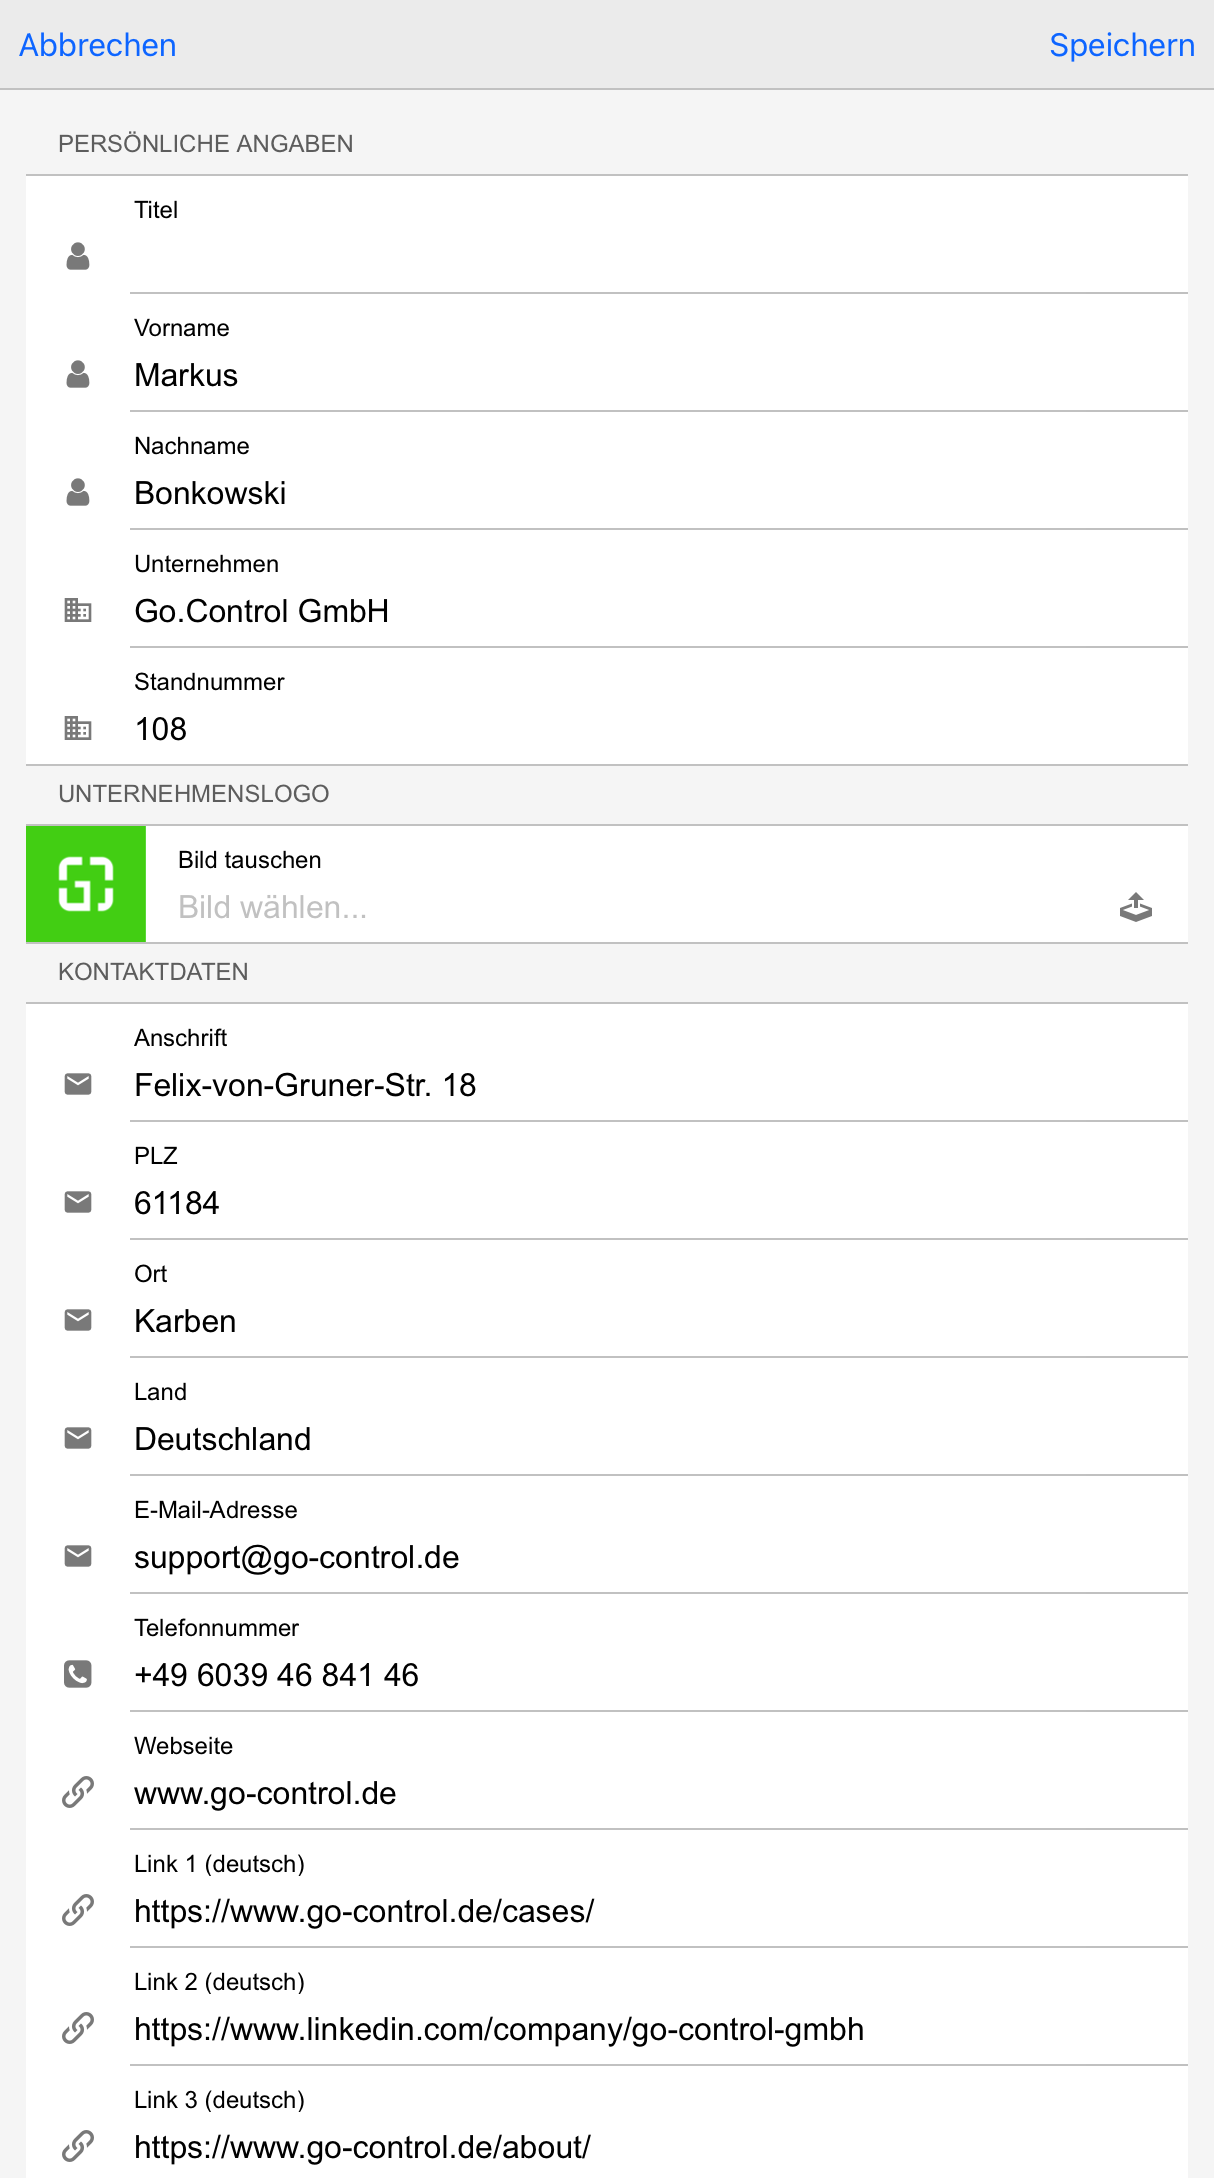
Task: Tap the link icon beside Link 1 (deutsch)
Action: point(78,1910)
